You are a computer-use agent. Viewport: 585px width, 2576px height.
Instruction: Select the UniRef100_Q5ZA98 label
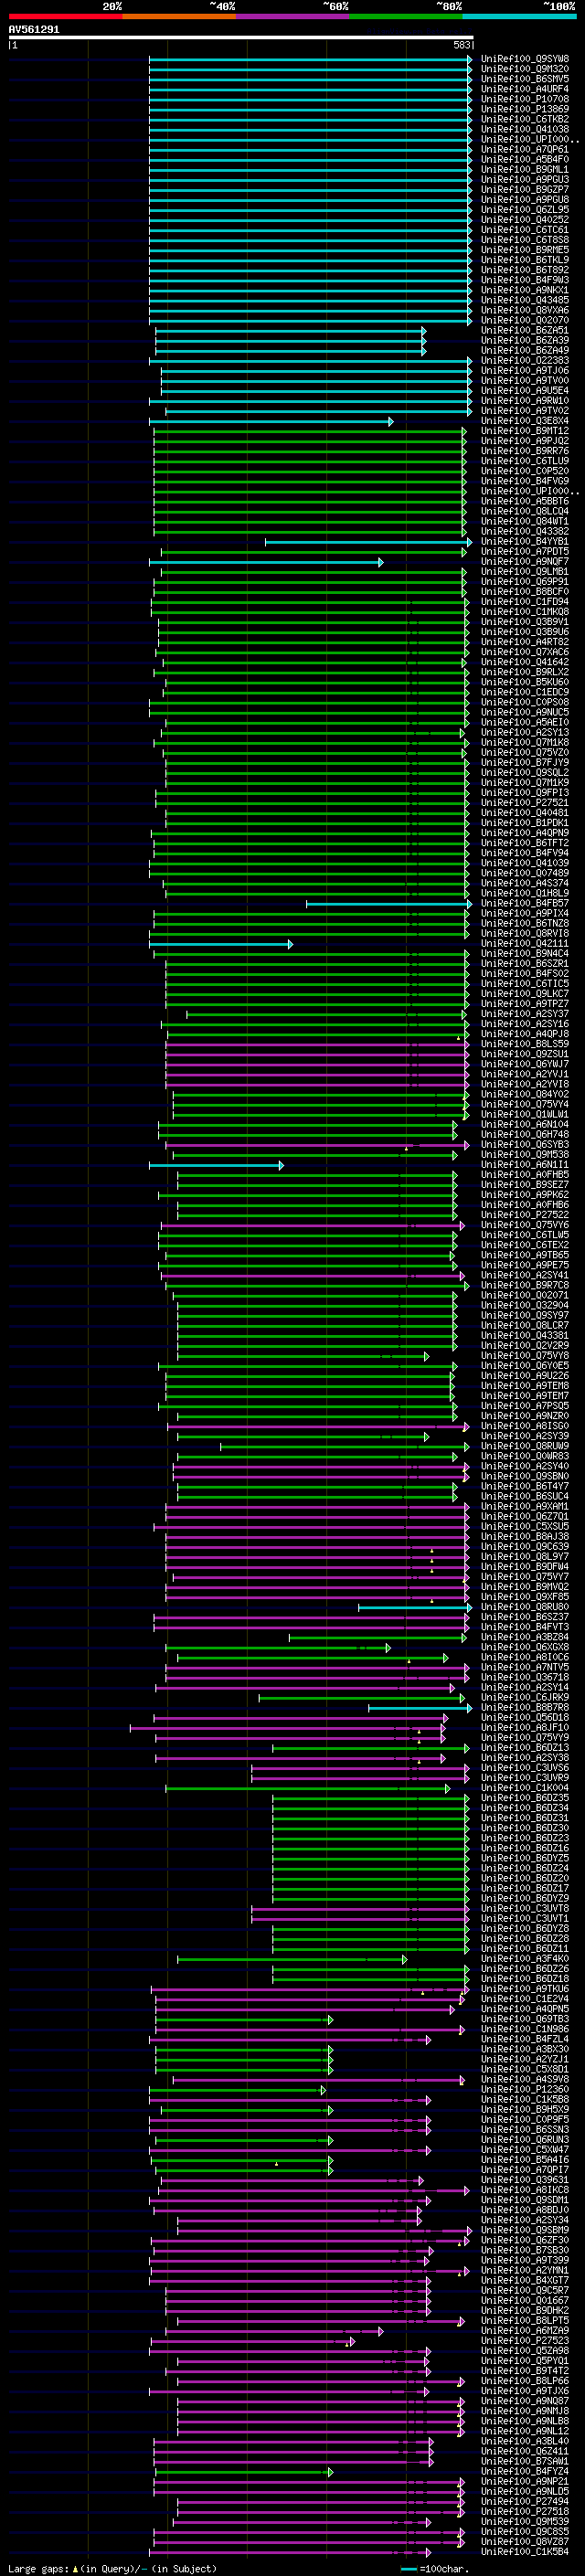525,2351
